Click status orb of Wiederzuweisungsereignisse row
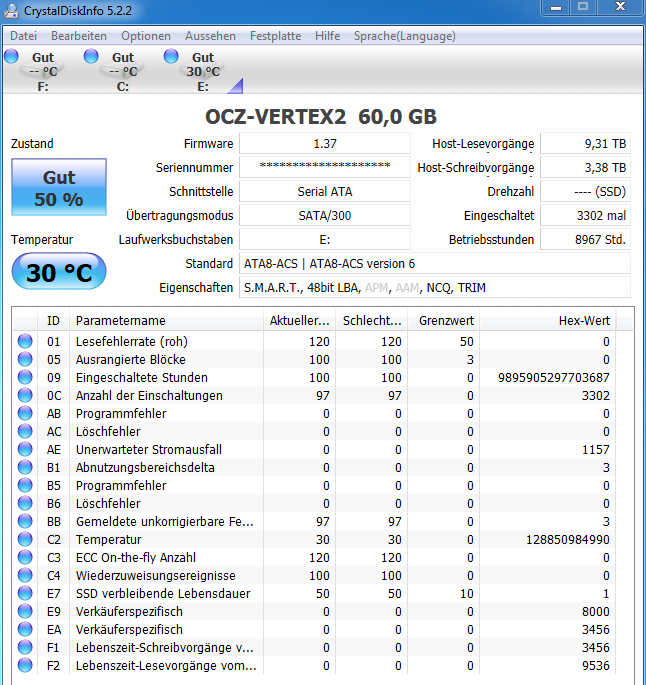Image resolution: width=646 pixels, height=685 pixels. [x=25, y=575]
